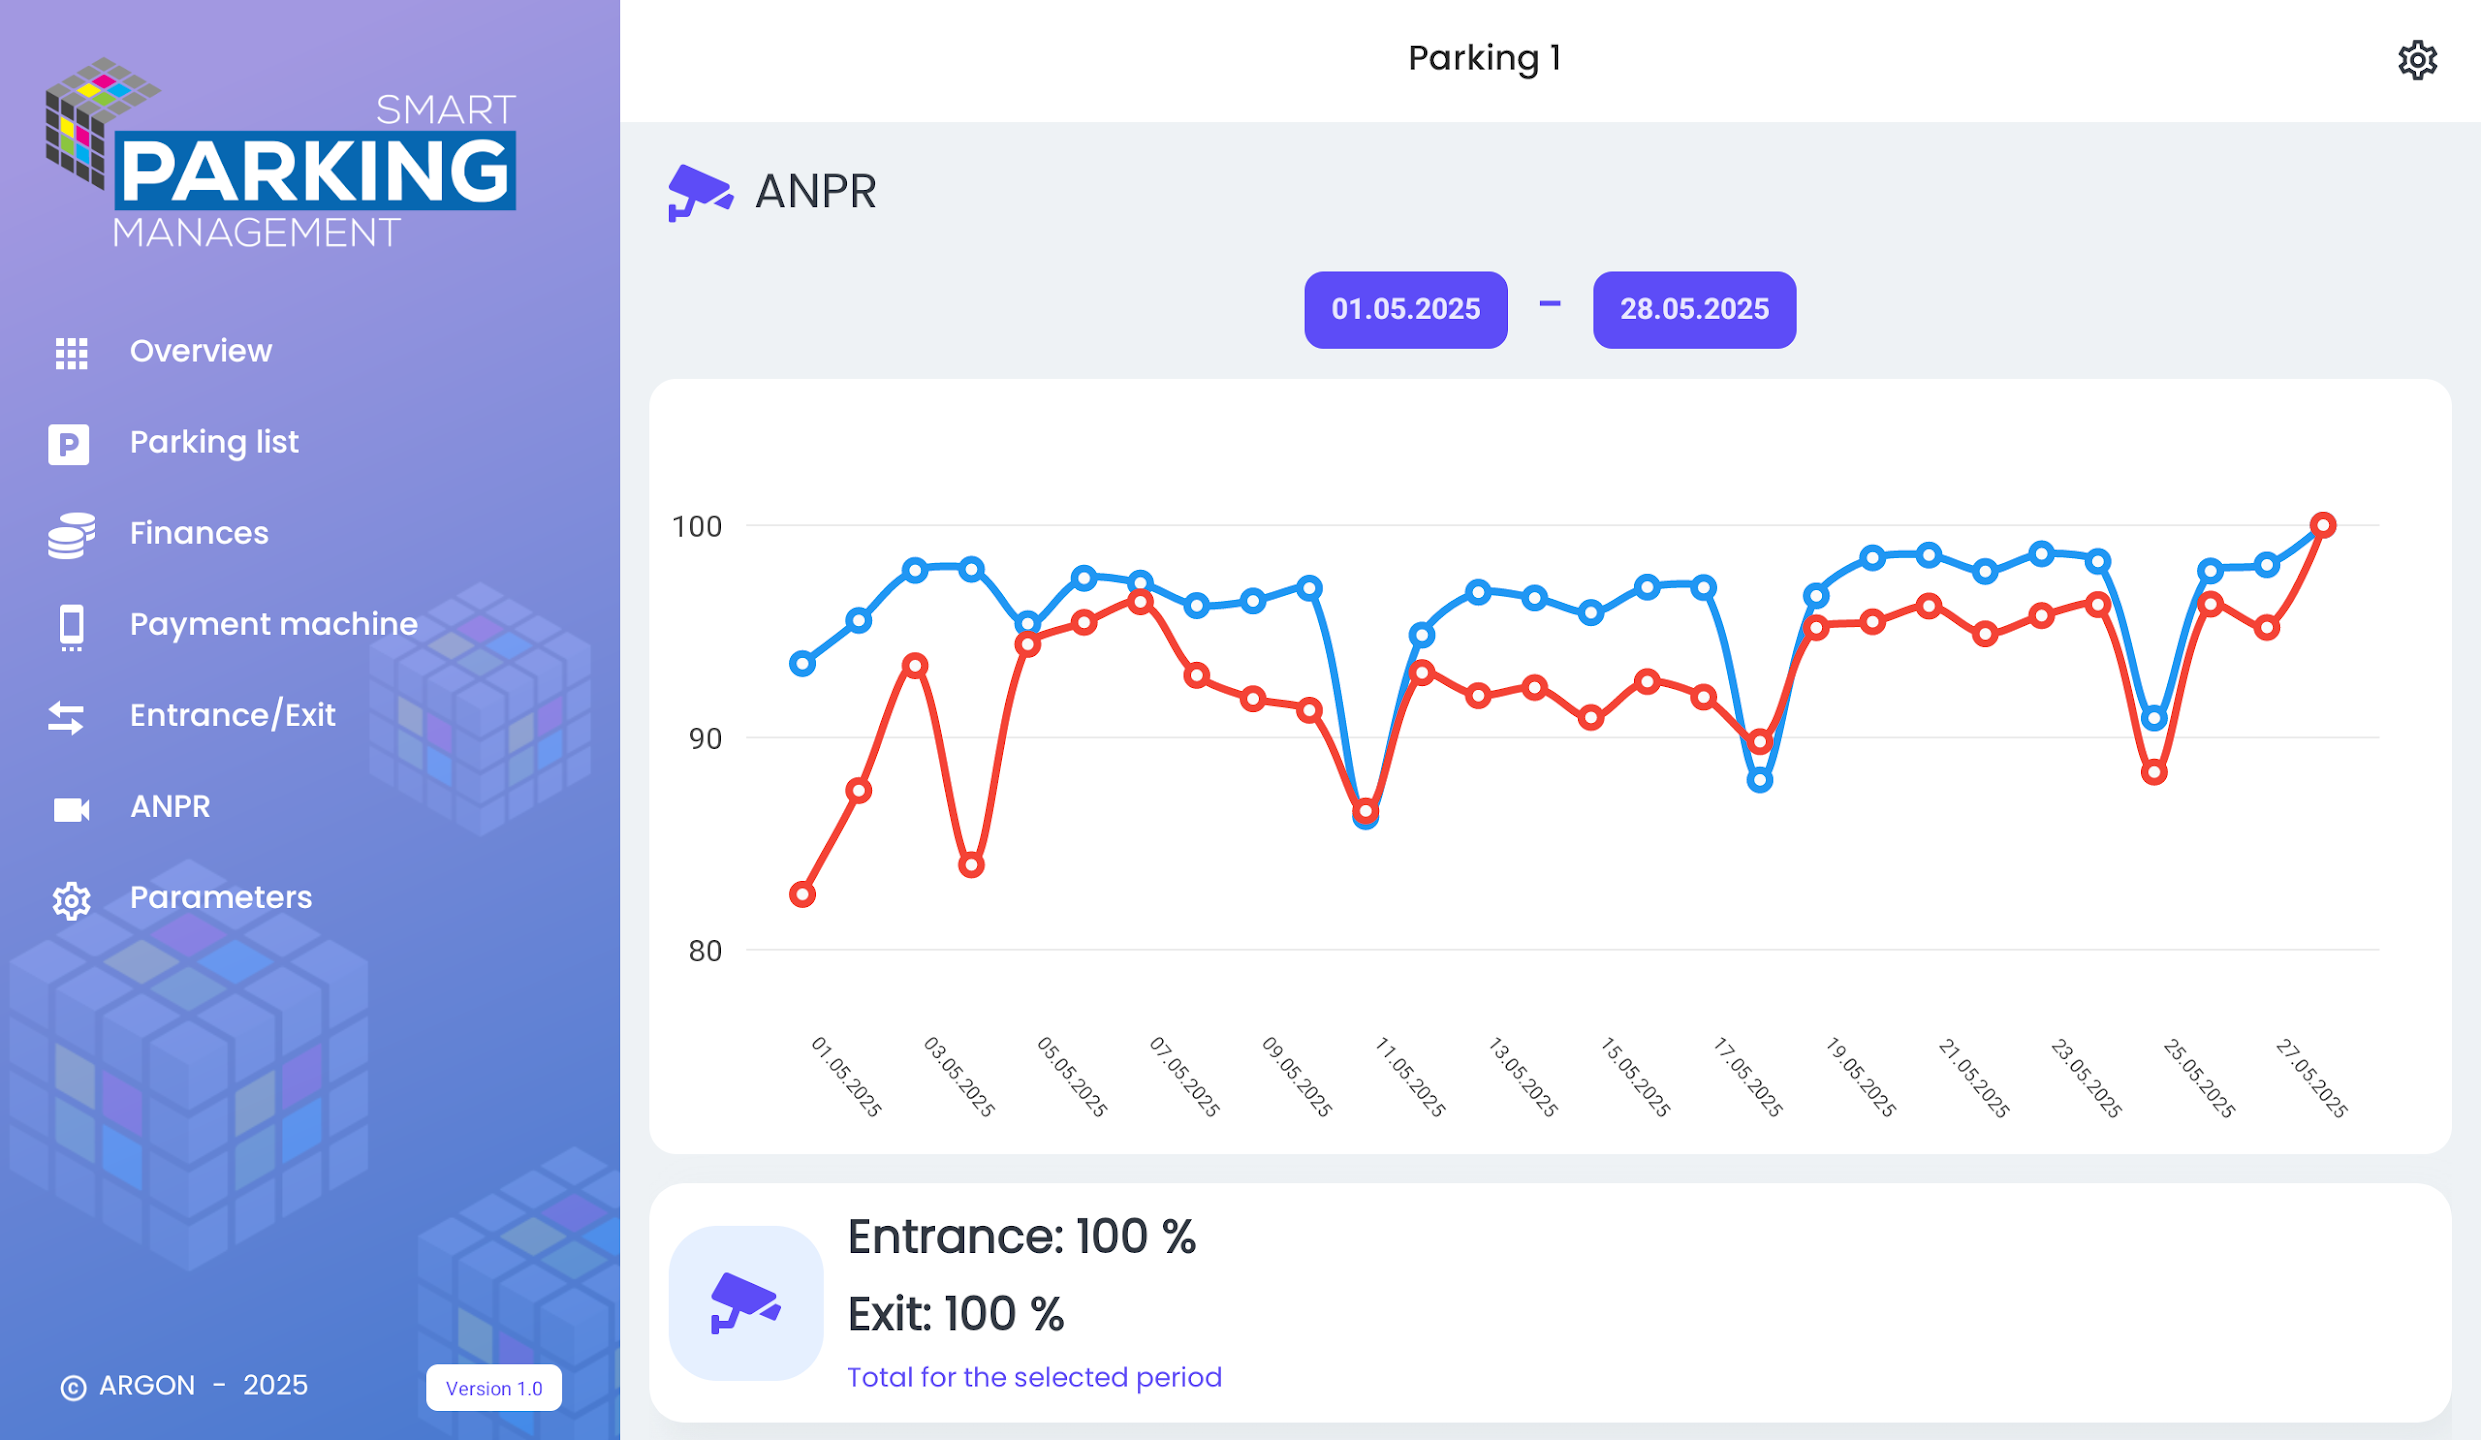
Task: Click the first blue data point on chart
Action: [802, 663]
